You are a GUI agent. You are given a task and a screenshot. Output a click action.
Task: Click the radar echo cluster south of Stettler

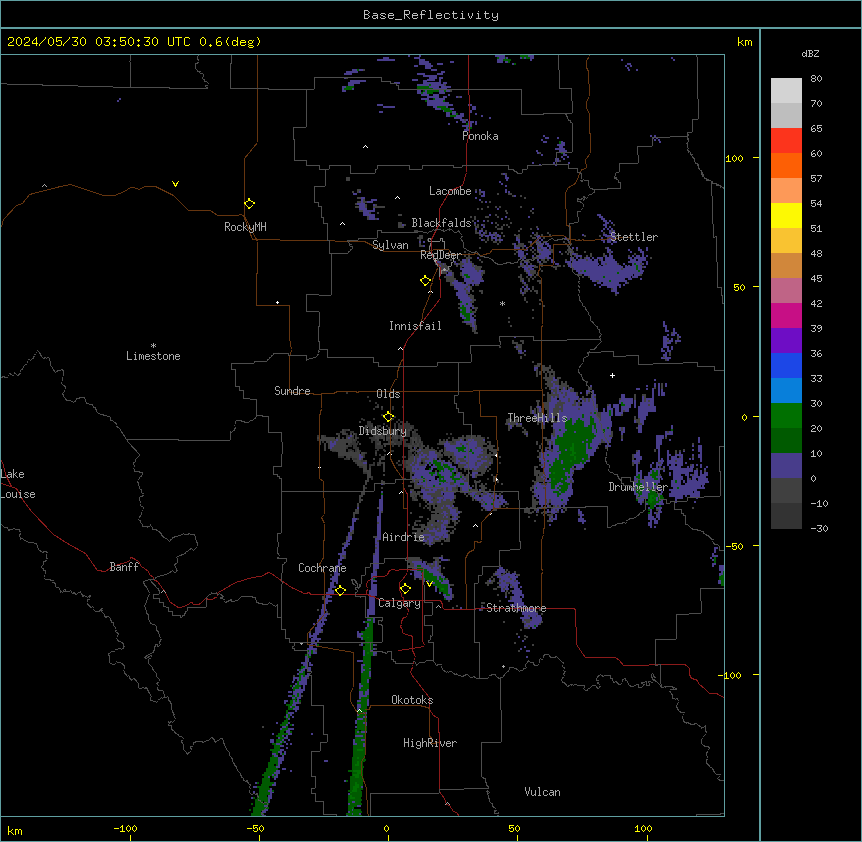tap(607, 268)
